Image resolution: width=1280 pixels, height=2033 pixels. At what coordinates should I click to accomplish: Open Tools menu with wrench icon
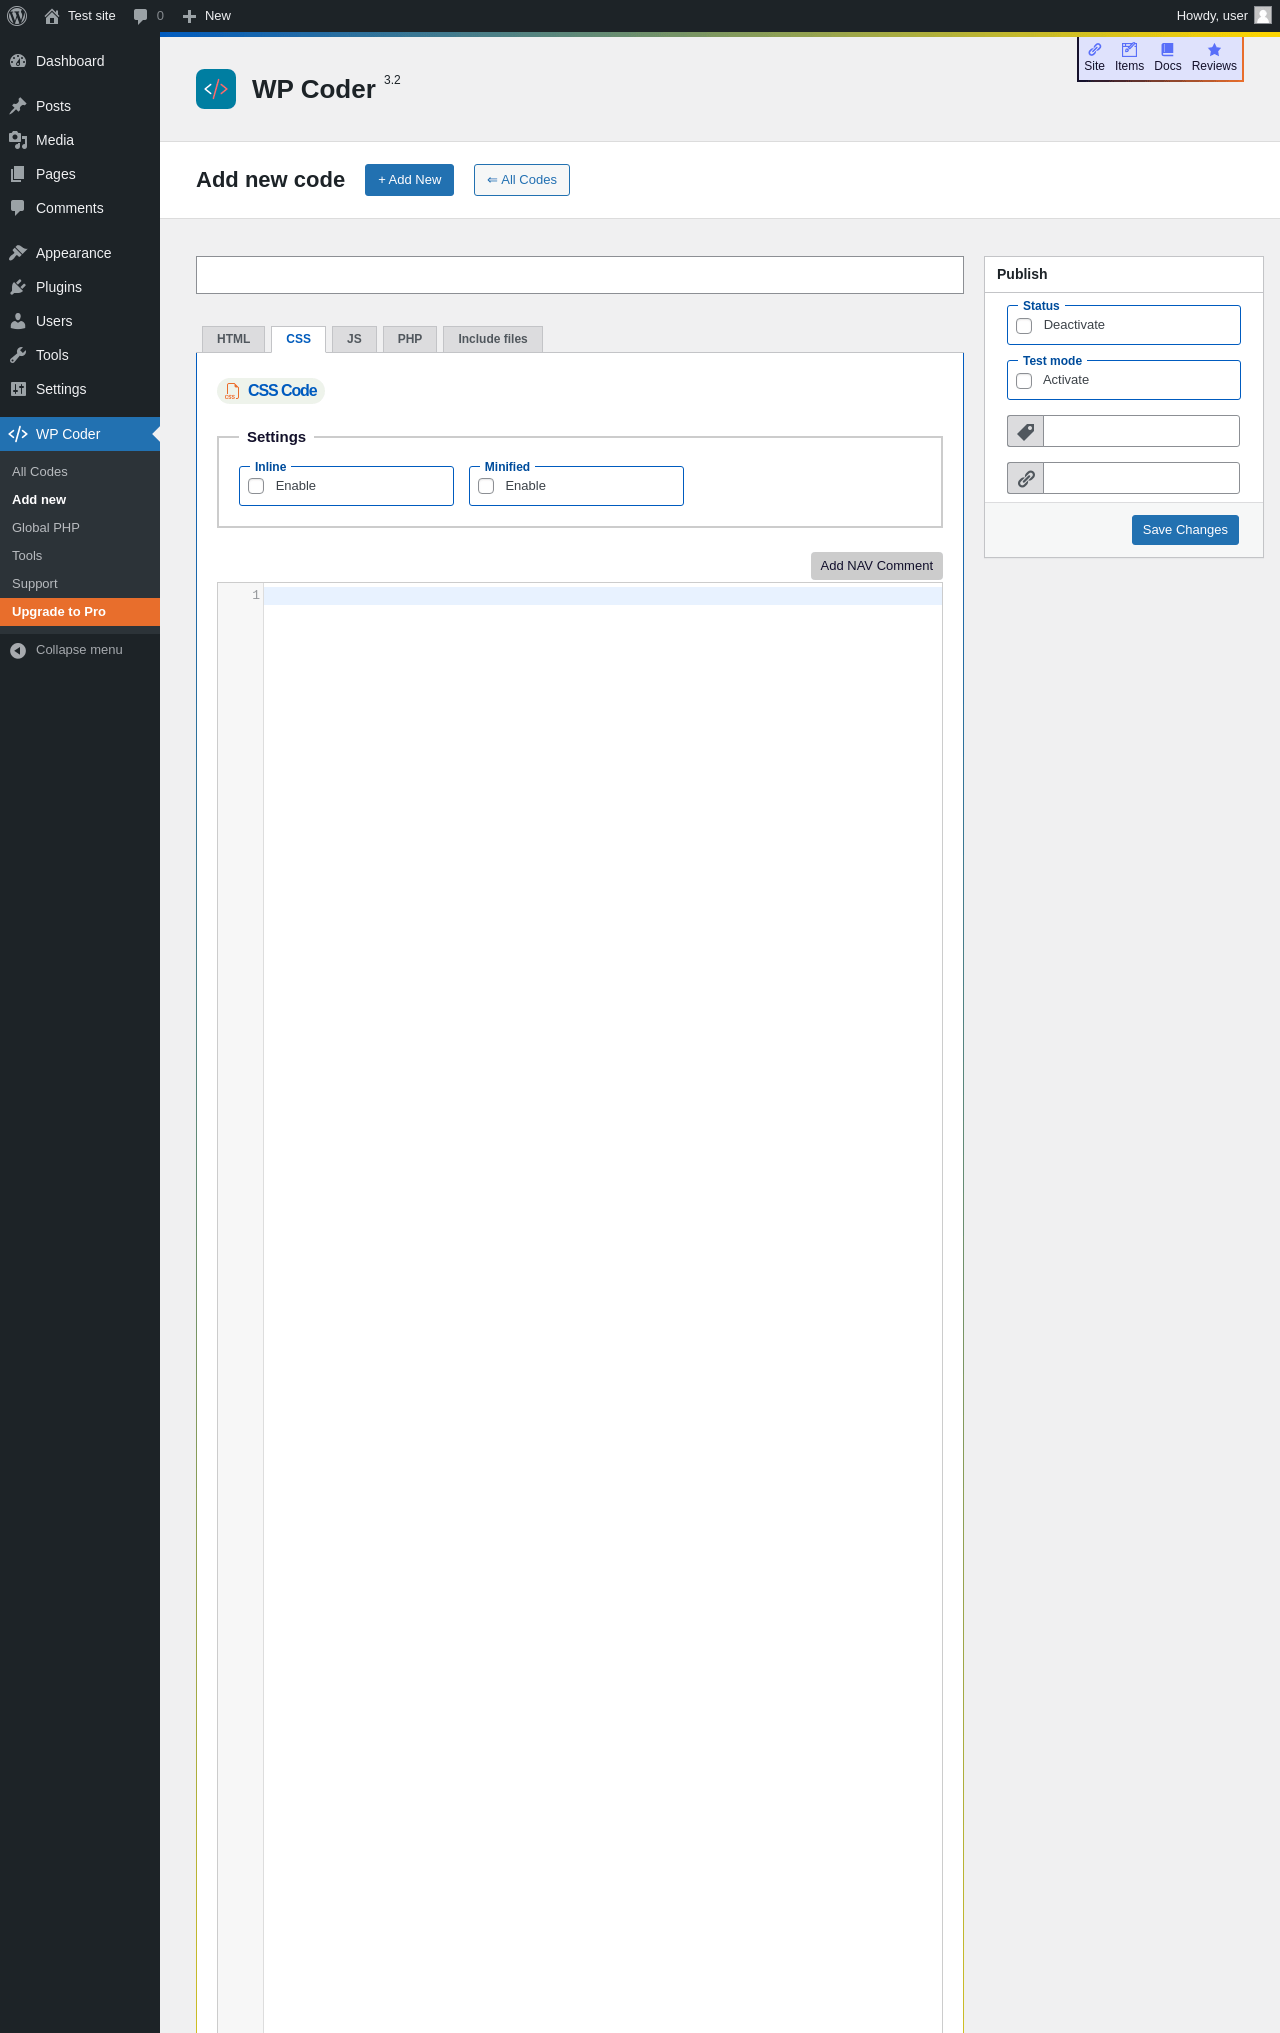[x=80, y=355]
